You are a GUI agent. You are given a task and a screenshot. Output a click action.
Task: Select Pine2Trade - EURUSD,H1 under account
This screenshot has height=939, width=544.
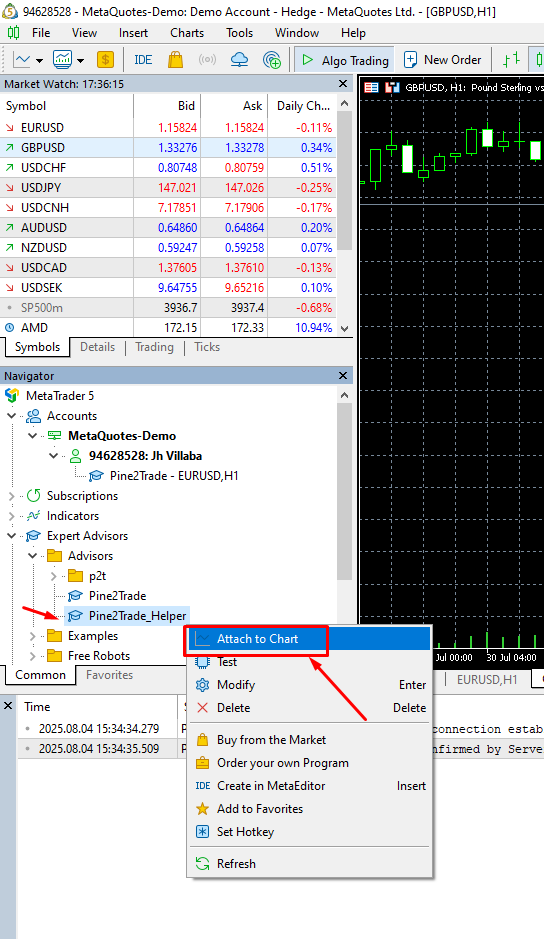(x=174, y=475)
